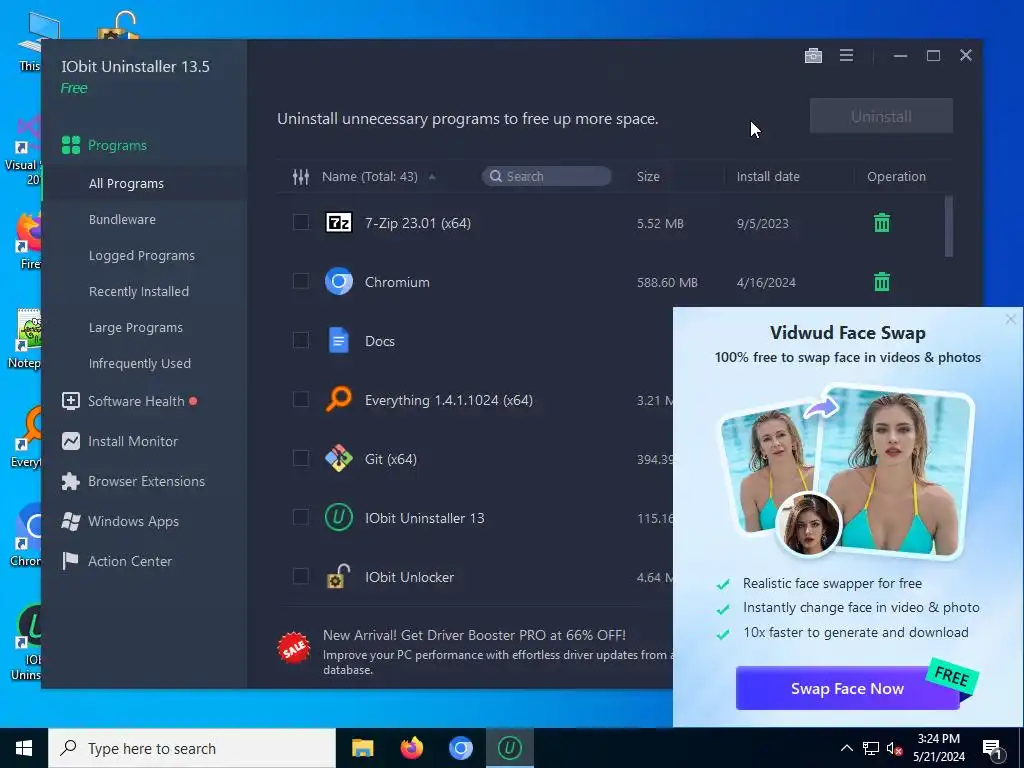Close the Vidwud Face Swap ad
Screen dimensions: 1024x768
tap(1011, 319)
